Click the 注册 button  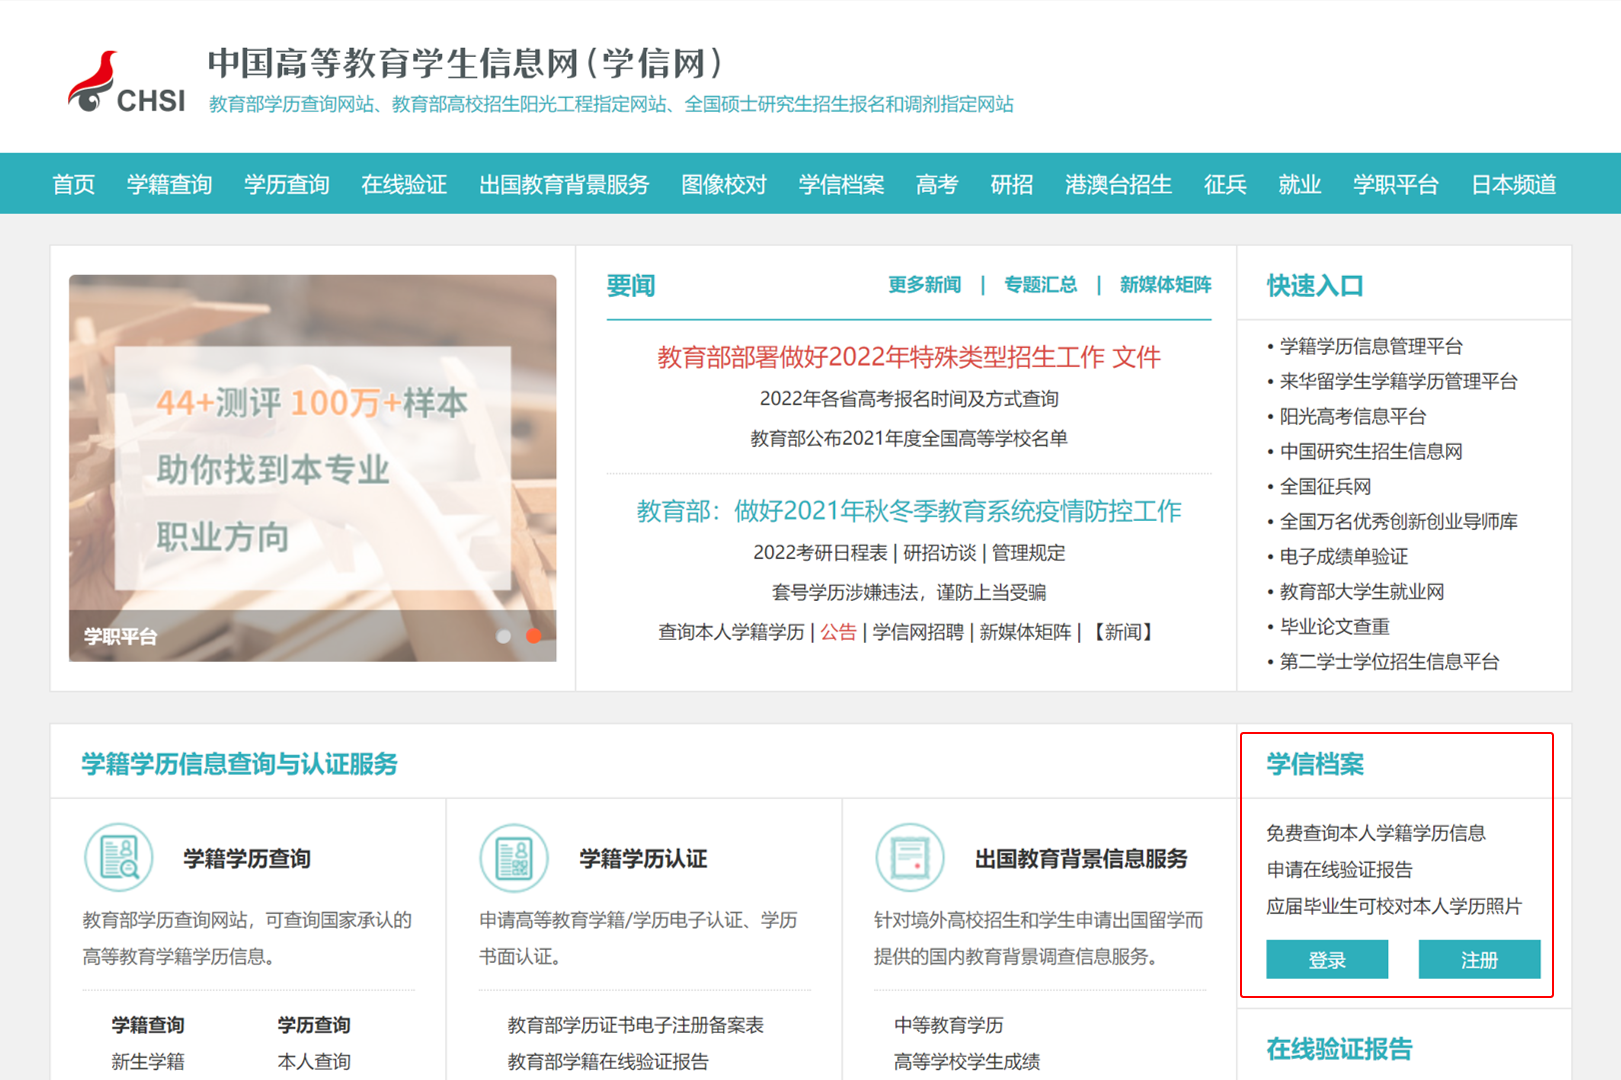pyautogui.click(x=1479, y=960)
